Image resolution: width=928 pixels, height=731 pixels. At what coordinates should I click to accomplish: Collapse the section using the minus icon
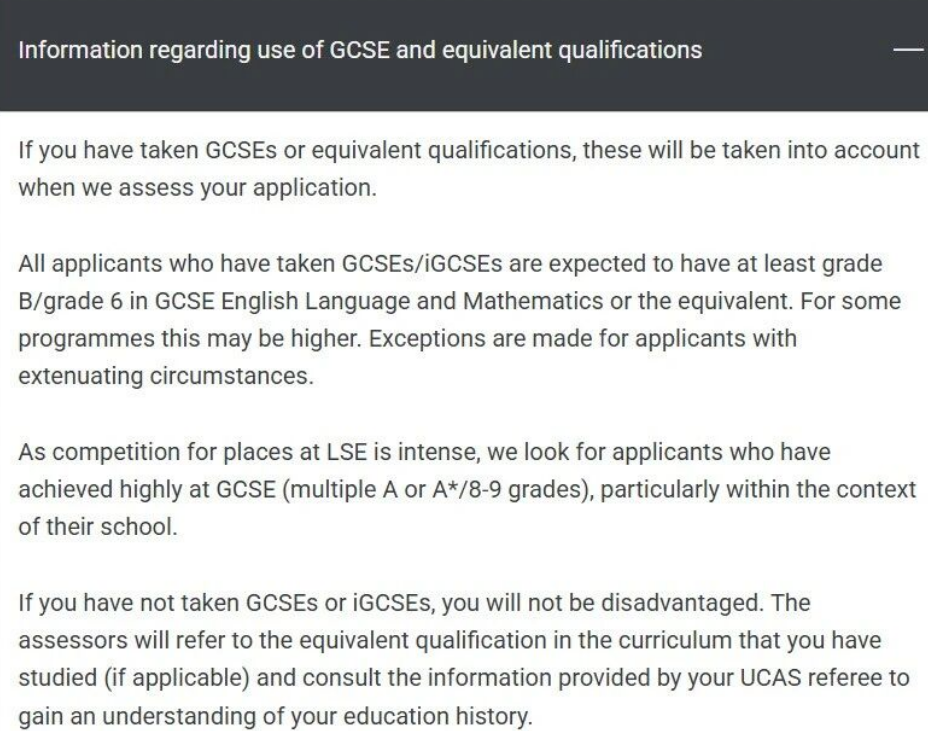(x=908, y=50)
